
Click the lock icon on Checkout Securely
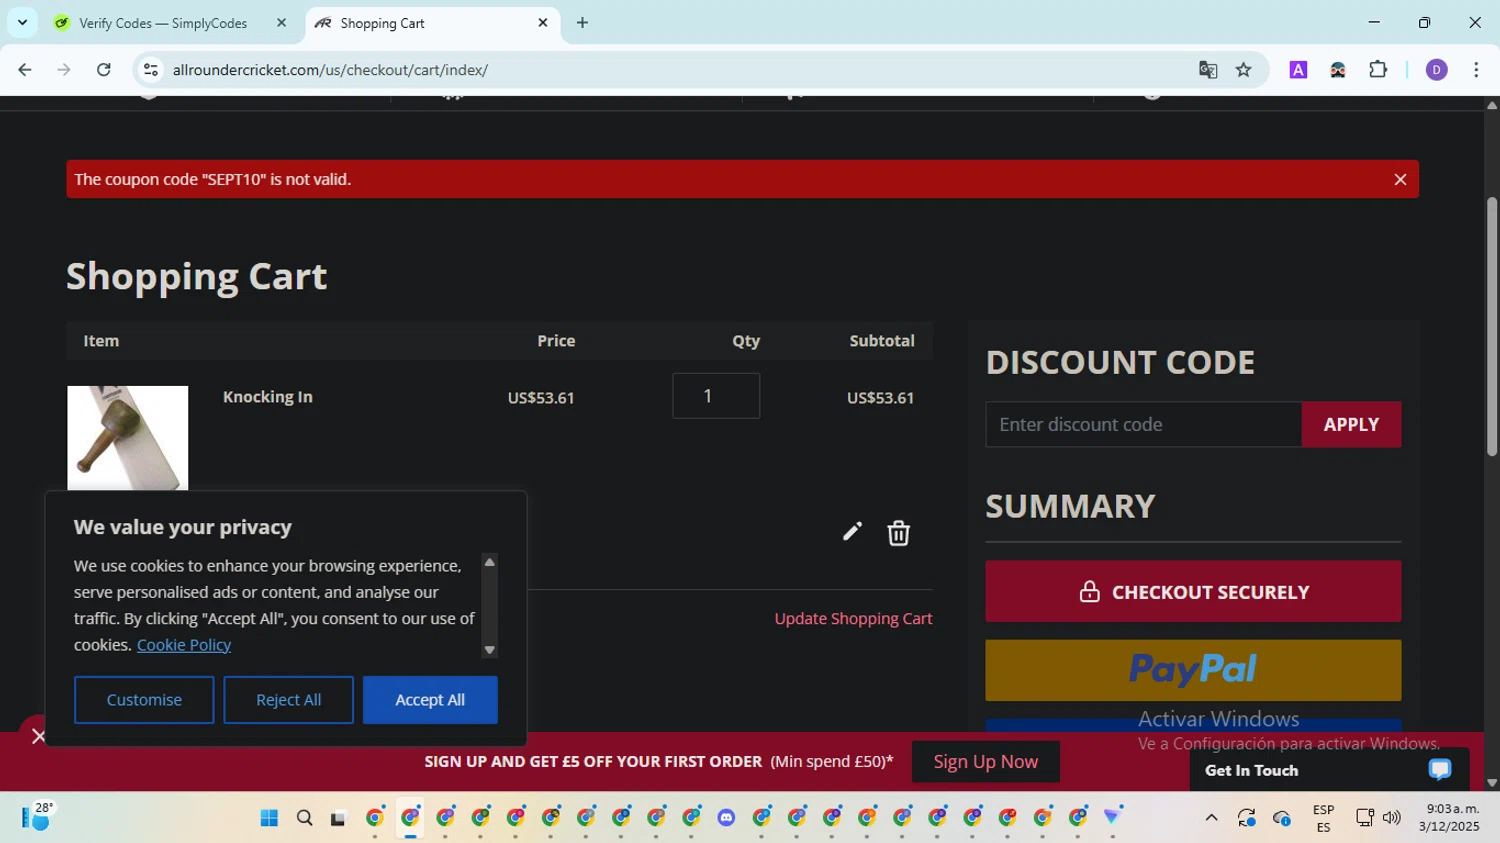point(1089,592)
